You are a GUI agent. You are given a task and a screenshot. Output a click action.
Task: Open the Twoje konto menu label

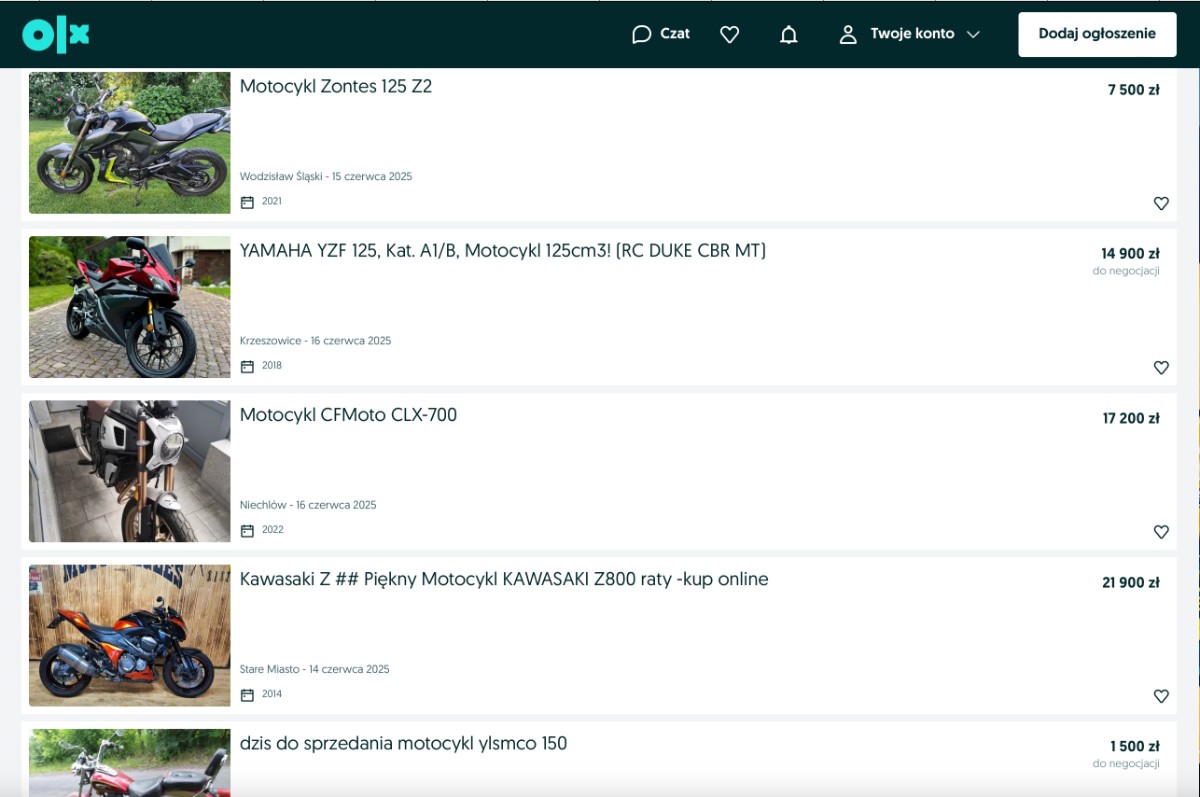coord(912,34)
